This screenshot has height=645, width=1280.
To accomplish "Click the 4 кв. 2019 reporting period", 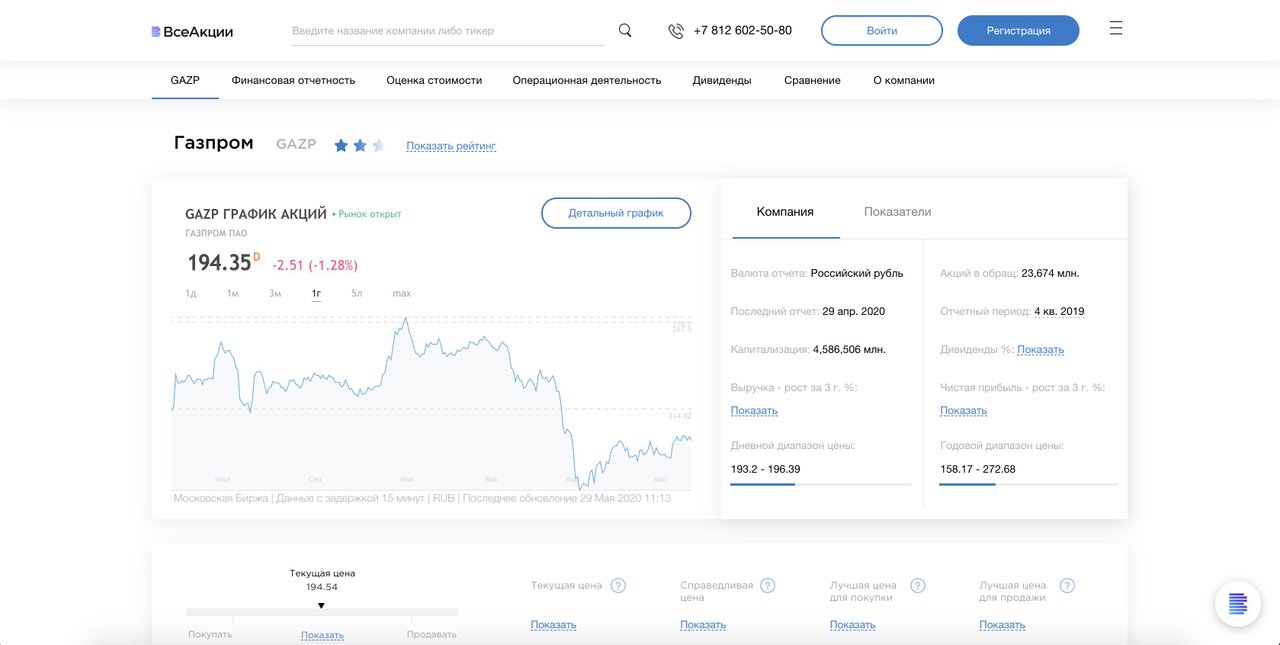I will click(x=1059, y=311).
